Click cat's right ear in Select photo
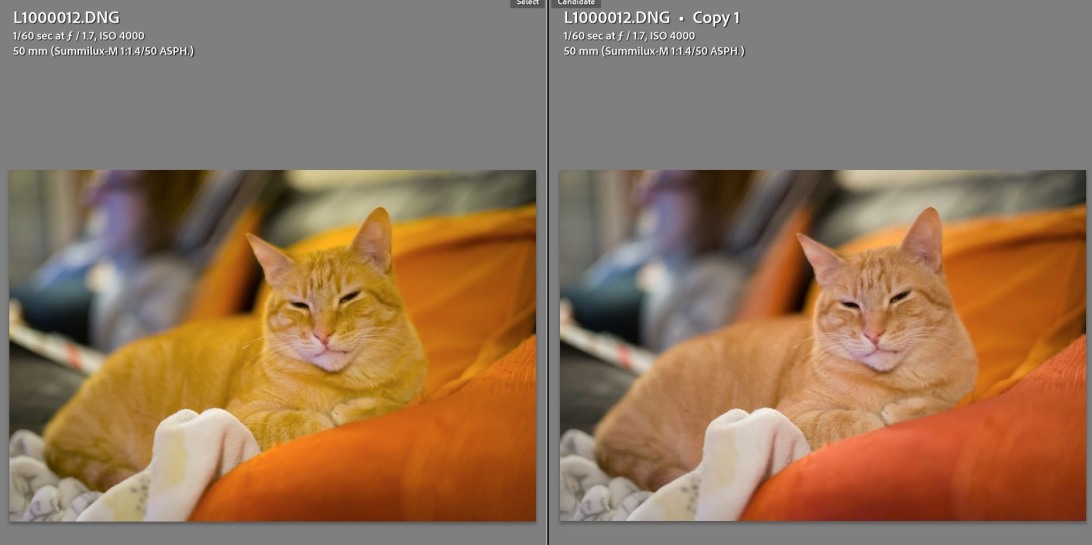1092x545 pixels. 375,240
